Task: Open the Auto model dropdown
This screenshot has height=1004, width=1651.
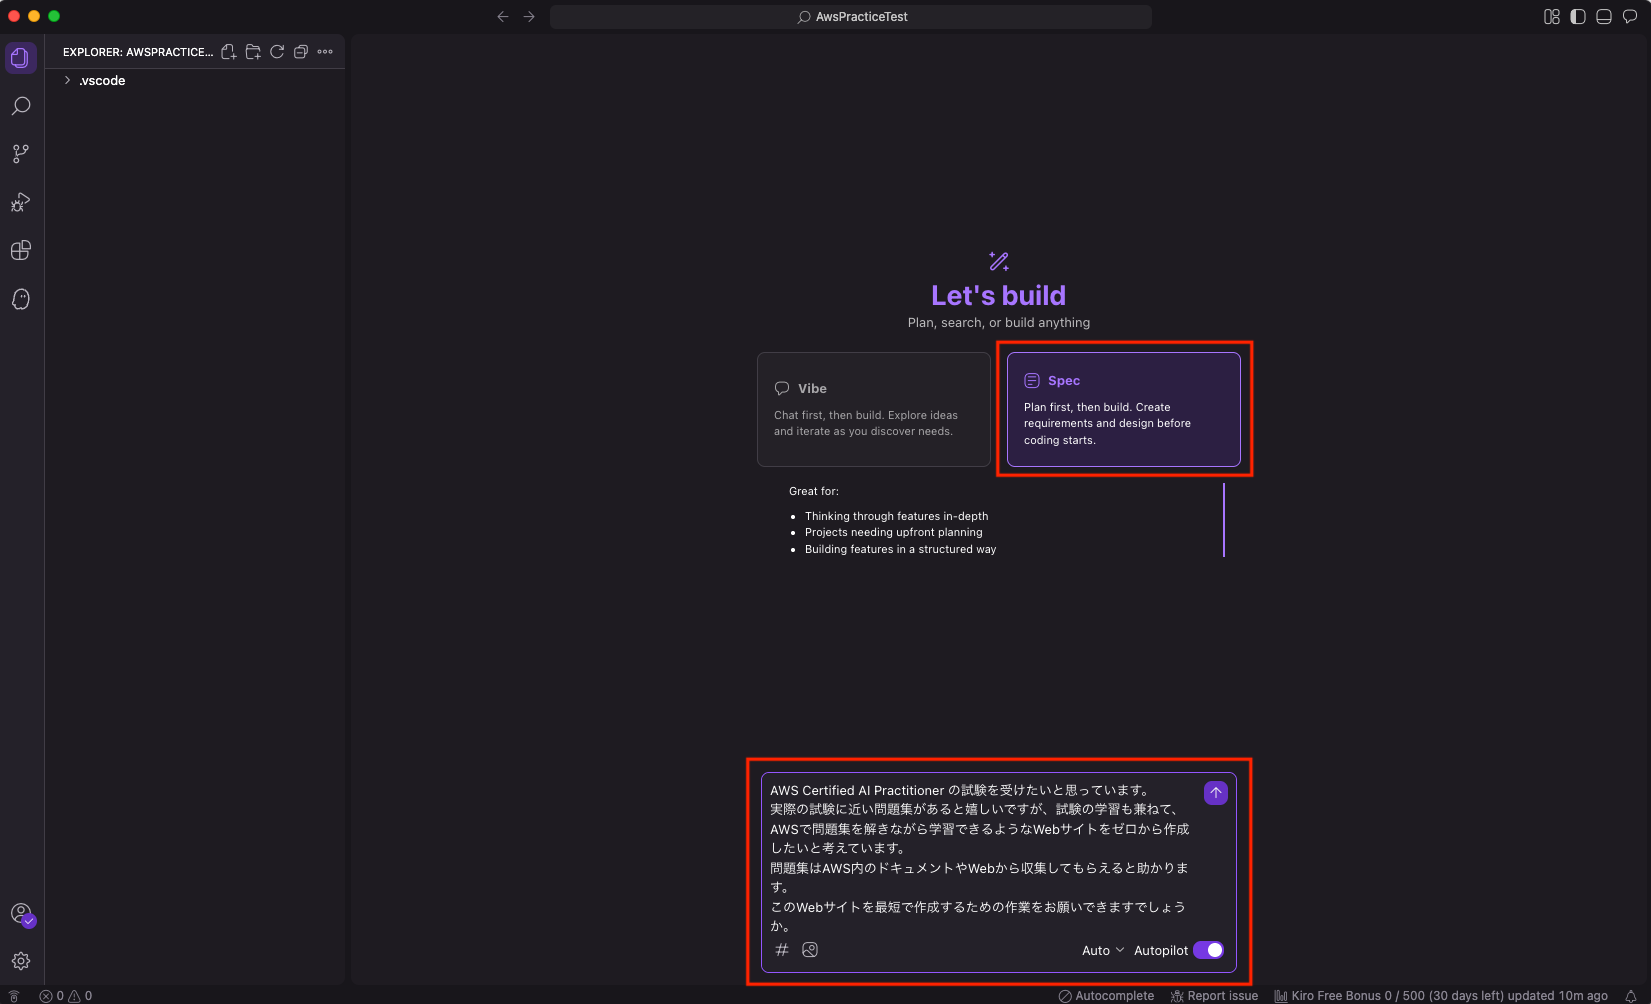Action: click(x=1100, y=950)
